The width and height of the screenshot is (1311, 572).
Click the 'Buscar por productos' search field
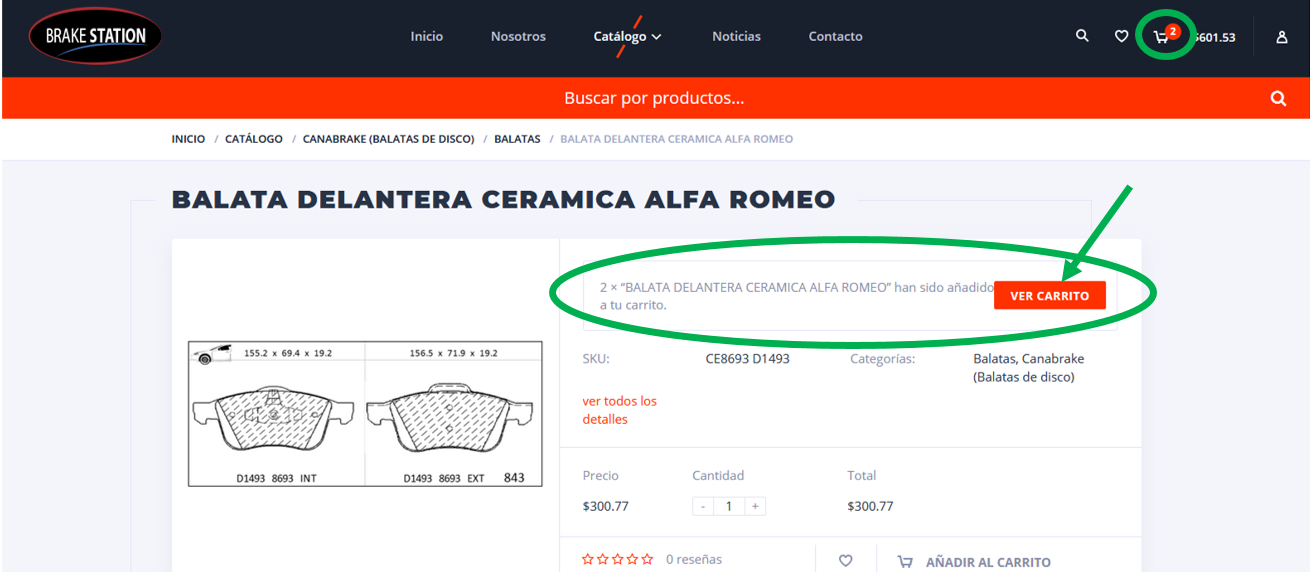tap(654, 98)
